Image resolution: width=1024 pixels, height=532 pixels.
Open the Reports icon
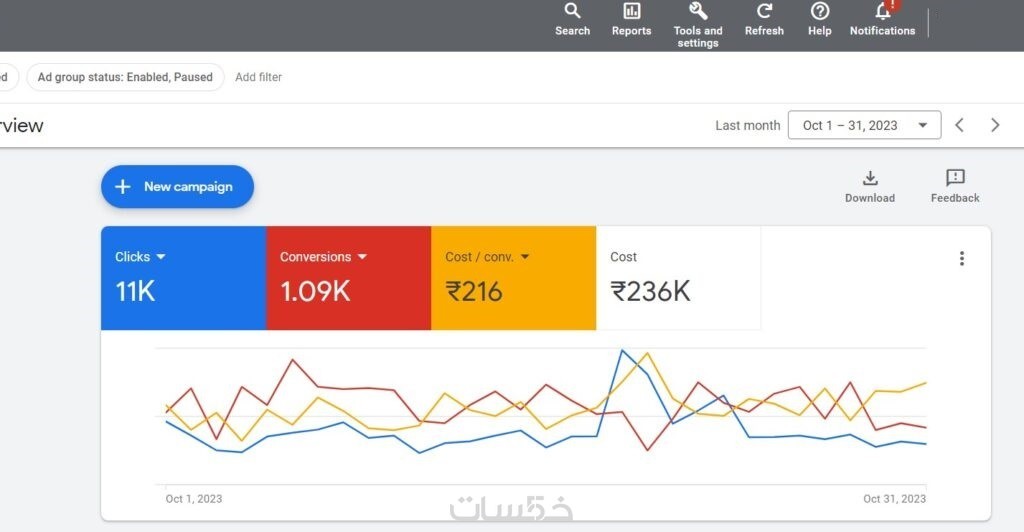(631, 20)
